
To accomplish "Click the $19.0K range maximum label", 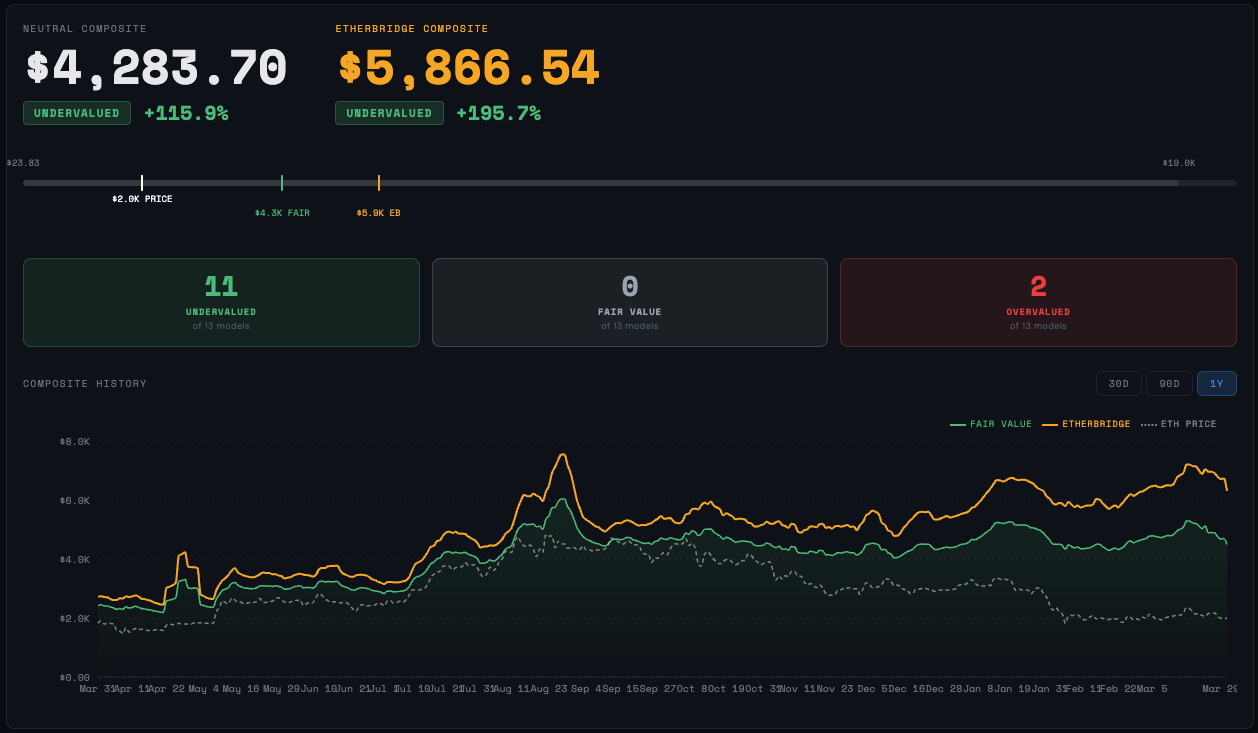I will click(1179, 163).
